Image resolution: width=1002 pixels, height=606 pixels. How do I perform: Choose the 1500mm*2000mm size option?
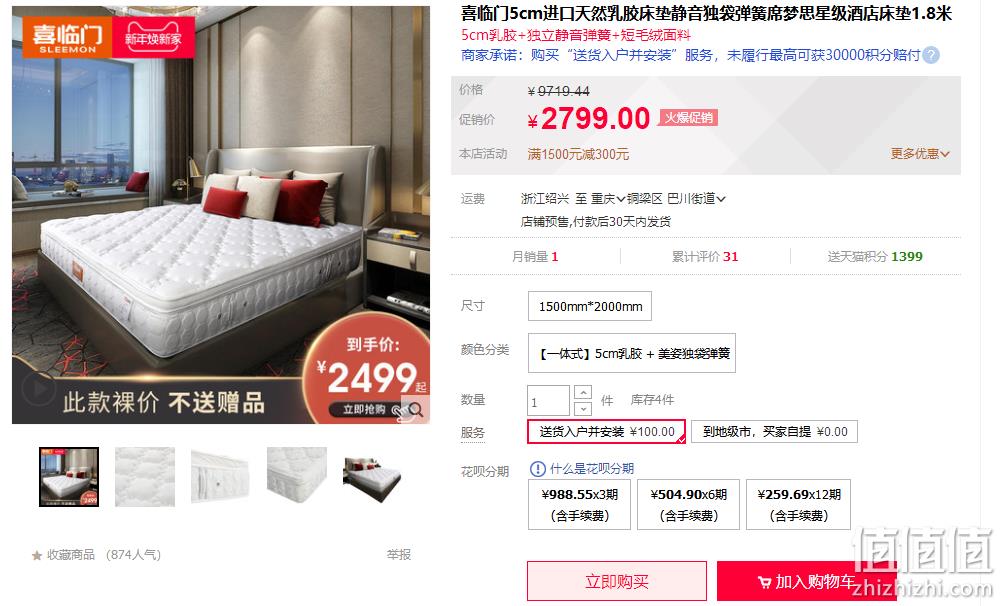[590, 306]
